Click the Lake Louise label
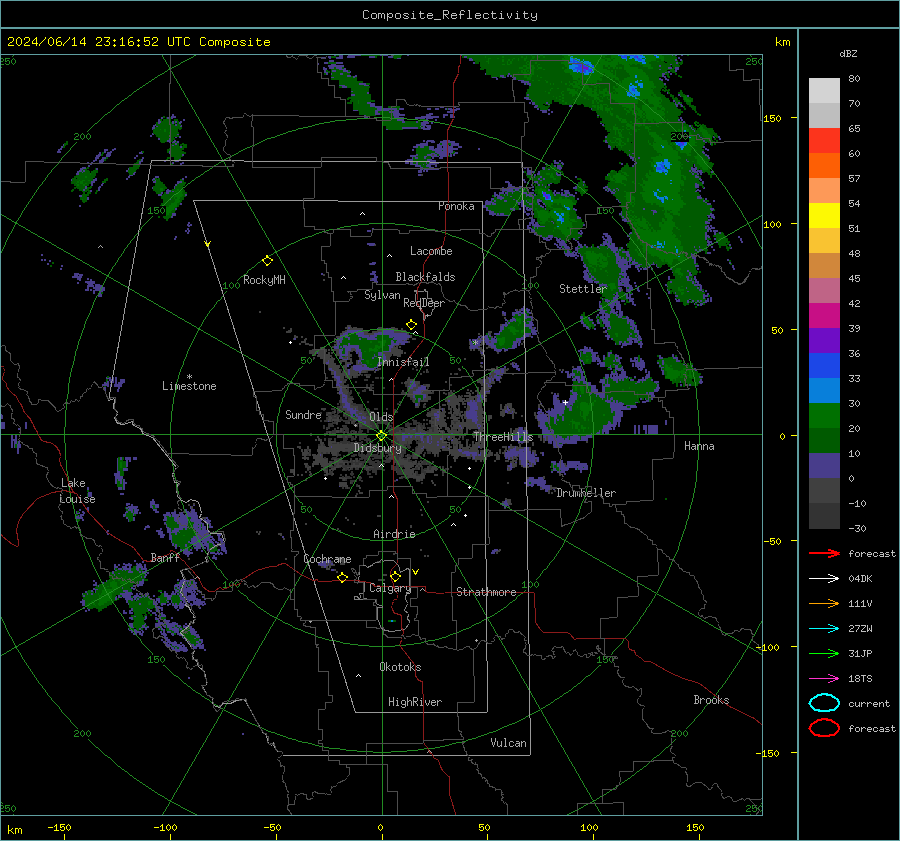The height and width of the screenshot is (841, 900). coord(77,491)
